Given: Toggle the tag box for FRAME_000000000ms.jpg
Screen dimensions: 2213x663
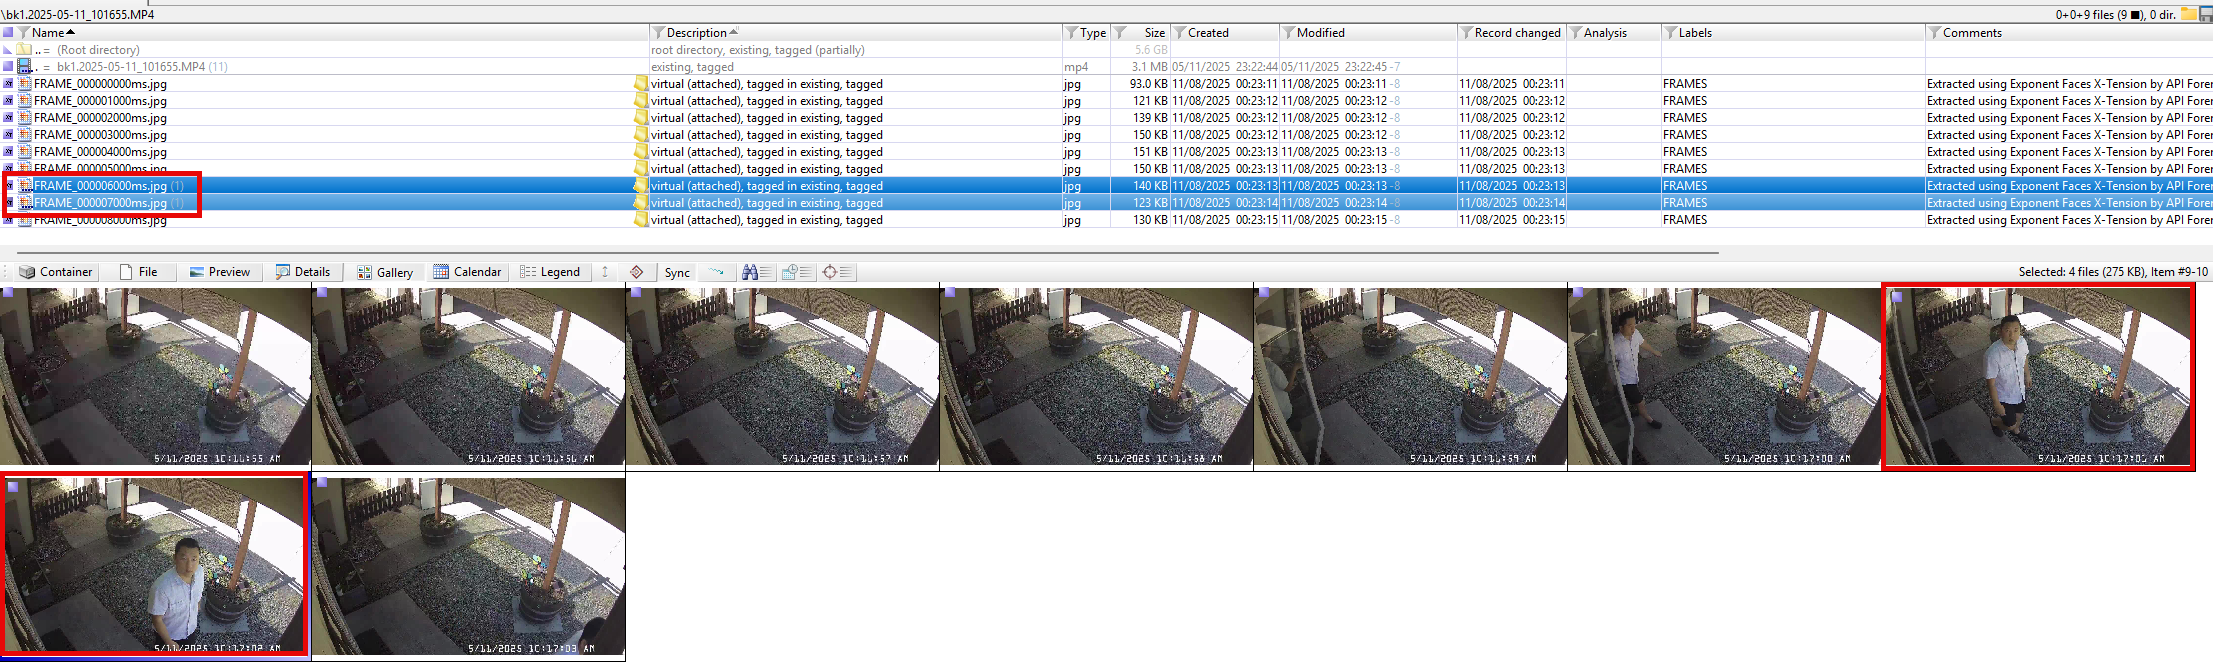Looking at the screenshot, I should [x=8, y=84].
